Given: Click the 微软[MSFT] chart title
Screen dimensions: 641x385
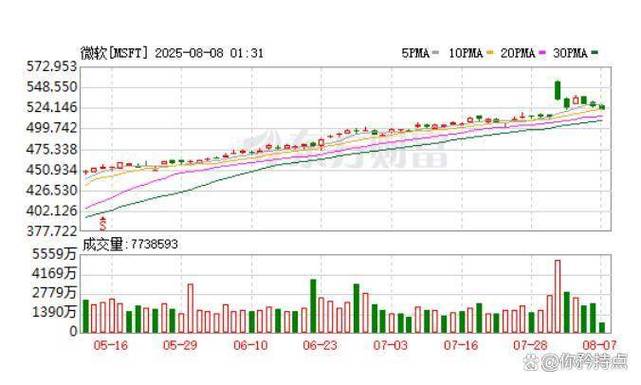Looking at the screenshot, I should [114, 53].
